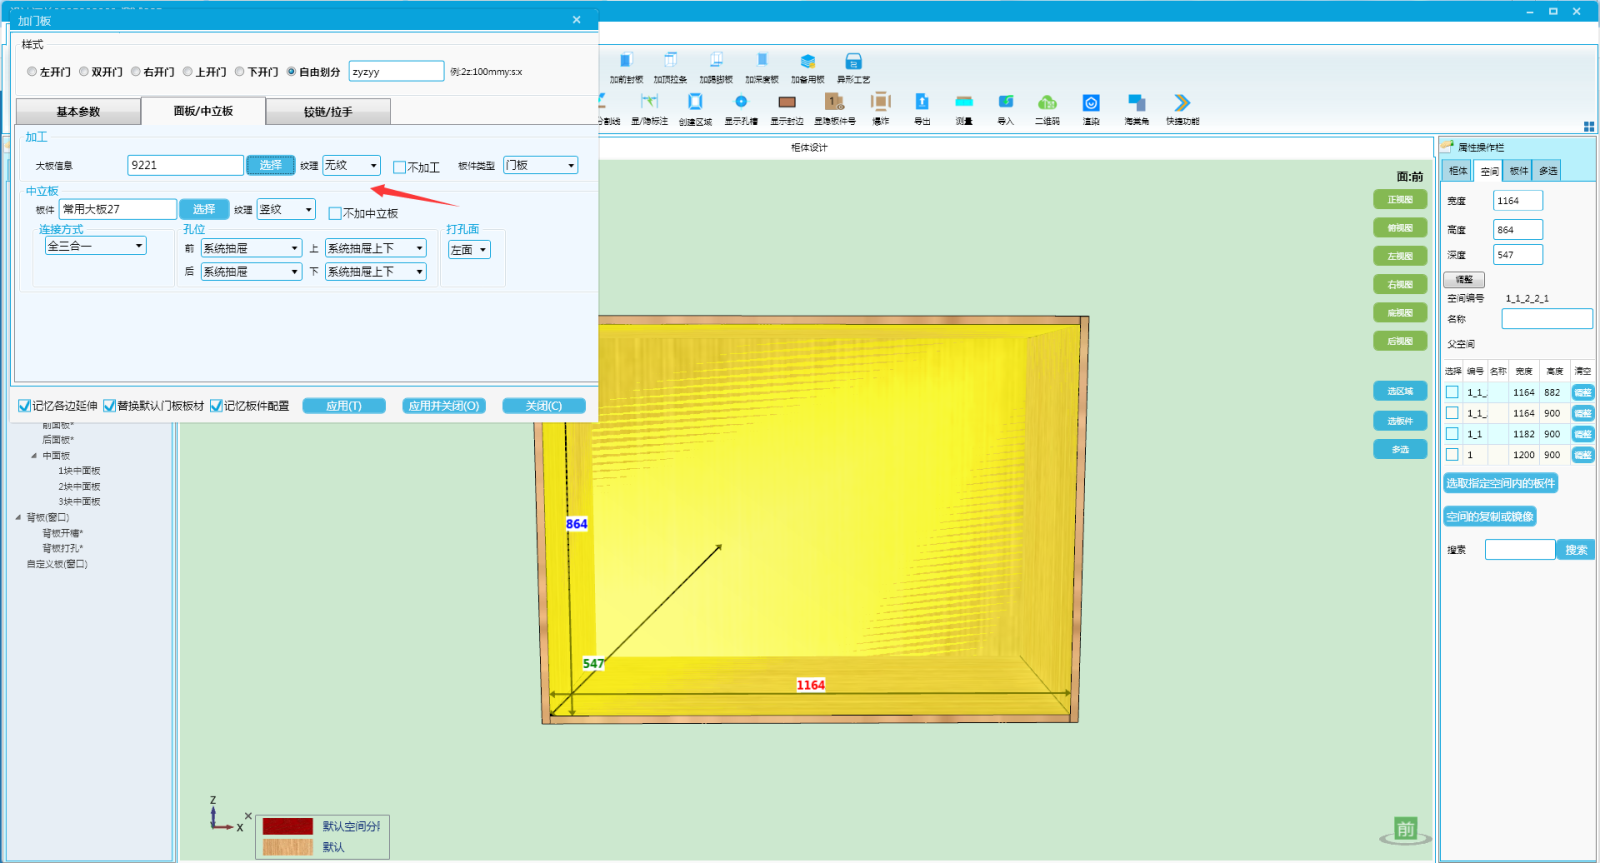The image size is (1600, 863).
Task: Click the 正视图 front view button
Action: [1400, 200]
